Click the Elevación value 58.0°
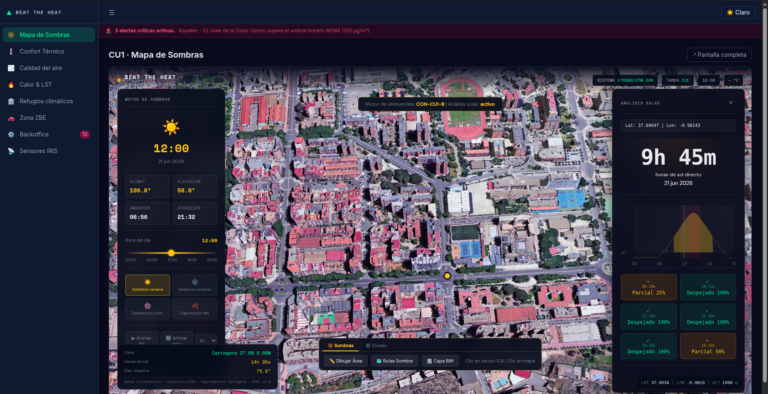This screenshot has height=394, width=768. click(187, 191)
